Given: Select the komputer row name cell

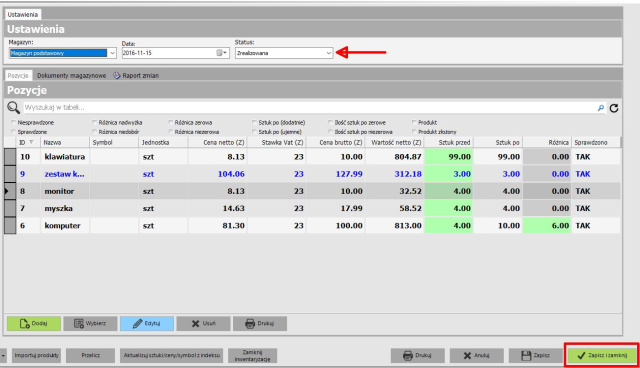Looking at the screenshot, I should tap(64, 226).
